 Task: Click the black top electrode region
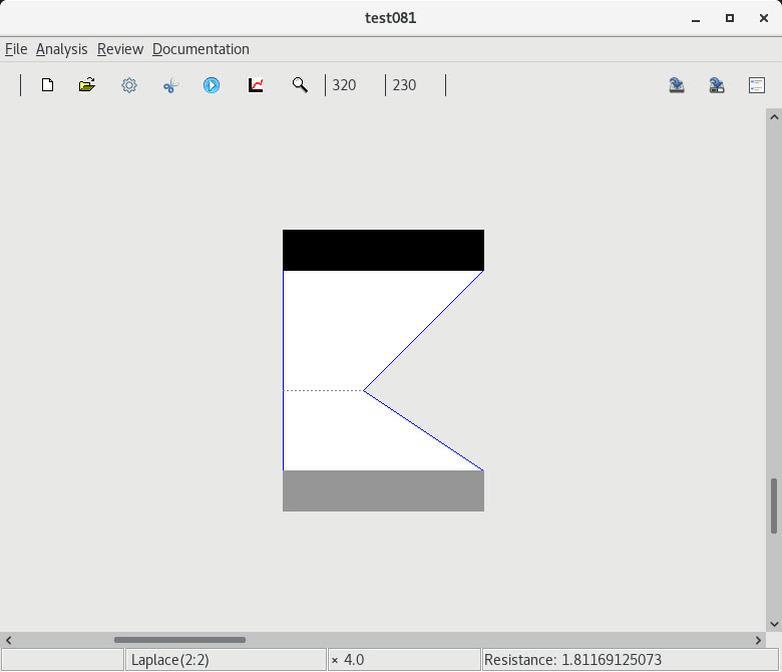383,250
